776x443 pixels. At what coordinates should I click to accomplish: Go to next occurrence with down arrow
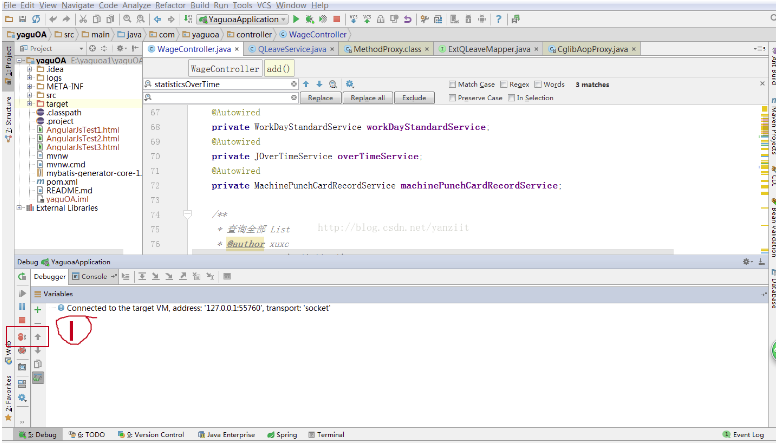pyautogui.click(x=319, y=84)
